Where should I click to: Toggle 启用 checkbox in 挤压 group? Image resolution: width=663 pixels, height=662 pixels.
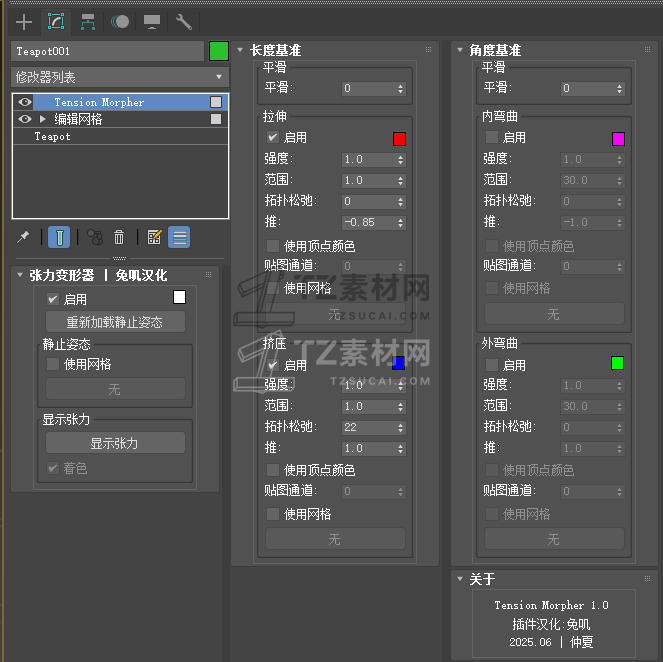pos(273,365)
